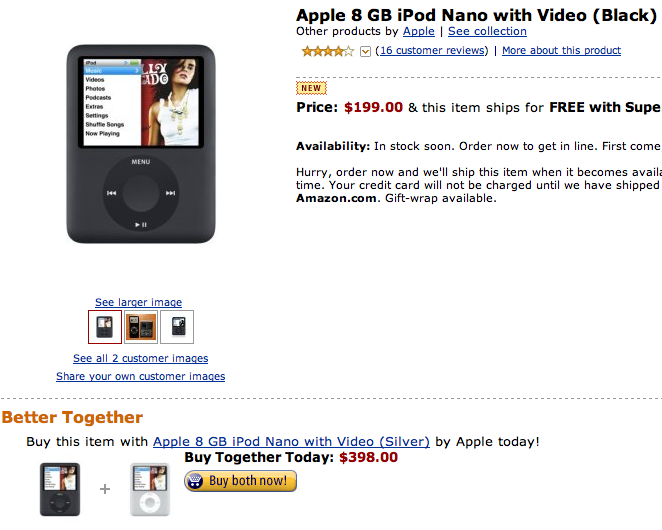Click the product title heading
Image resolution: width=662 pixels, height=530 pixels.
pyautogui.click(x=476, y=14)
